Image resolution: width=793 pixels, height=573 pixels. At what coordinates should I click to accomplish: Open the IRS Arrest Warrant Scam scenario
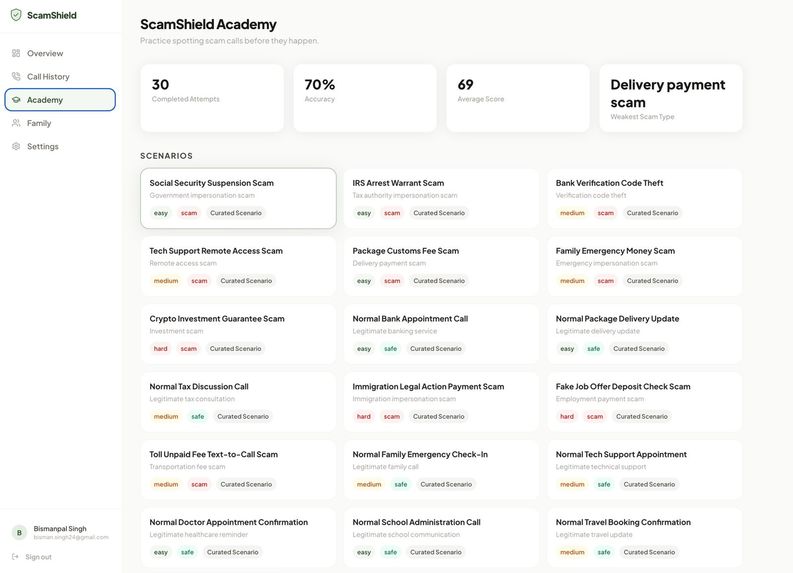(x=442, y=198)
